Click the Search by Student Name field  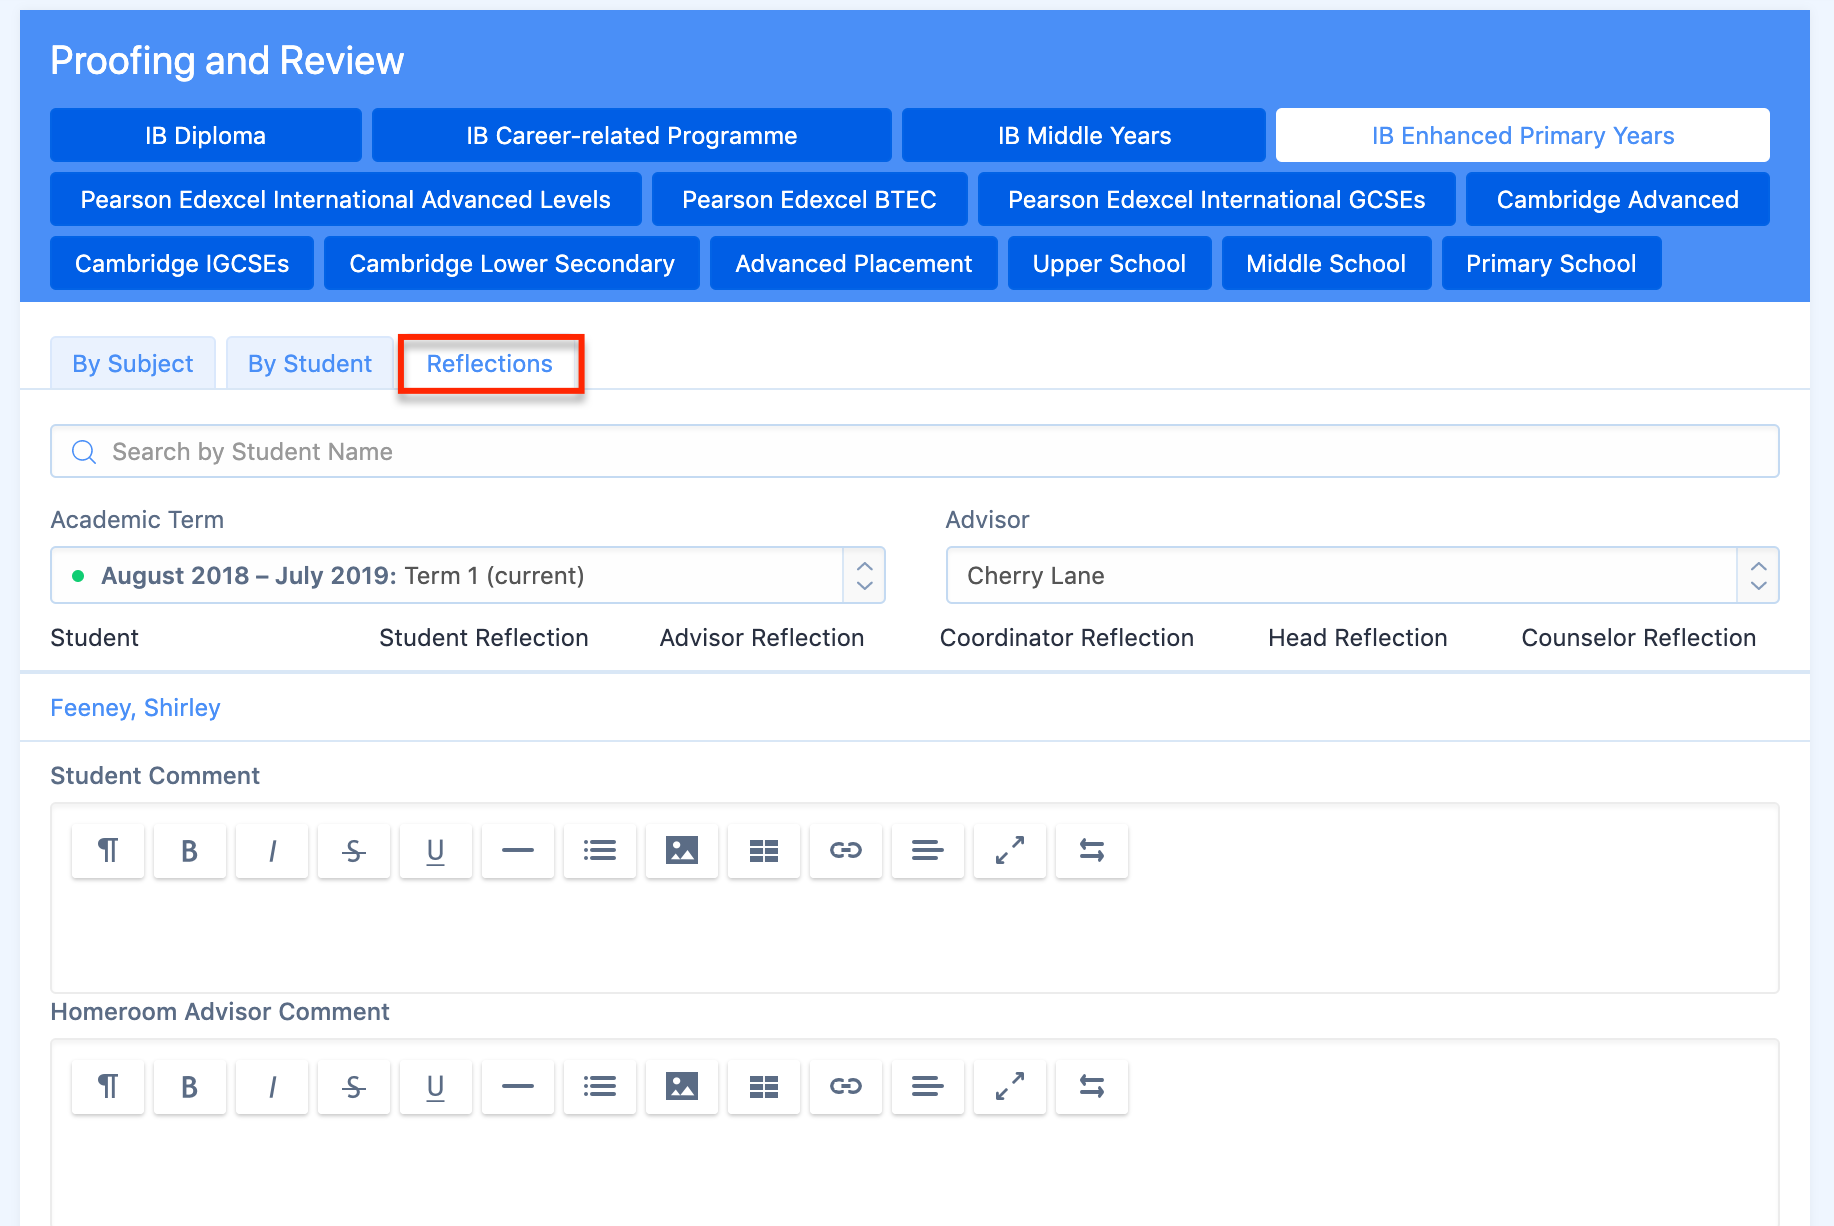tap(915, 451)
